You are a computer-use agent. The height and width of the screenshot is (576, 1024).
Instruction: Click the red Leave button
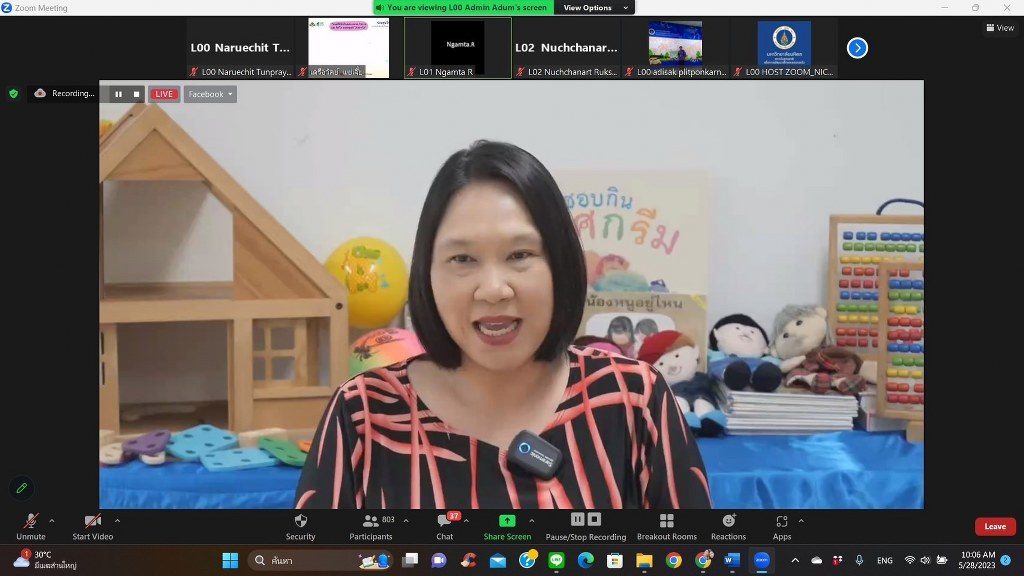(x=995, y=526)
